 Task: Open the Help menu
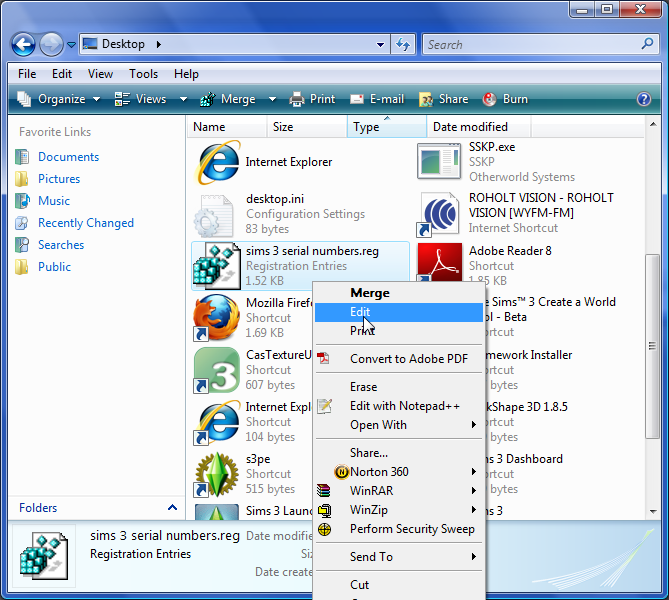186,74
